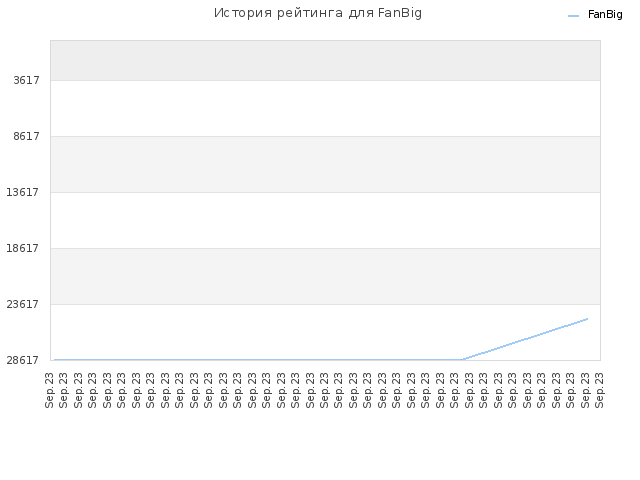Viewport: 640px width, 480px height.
Task: Click the point where the line starts rising
Action: click(x=463, y=360)
